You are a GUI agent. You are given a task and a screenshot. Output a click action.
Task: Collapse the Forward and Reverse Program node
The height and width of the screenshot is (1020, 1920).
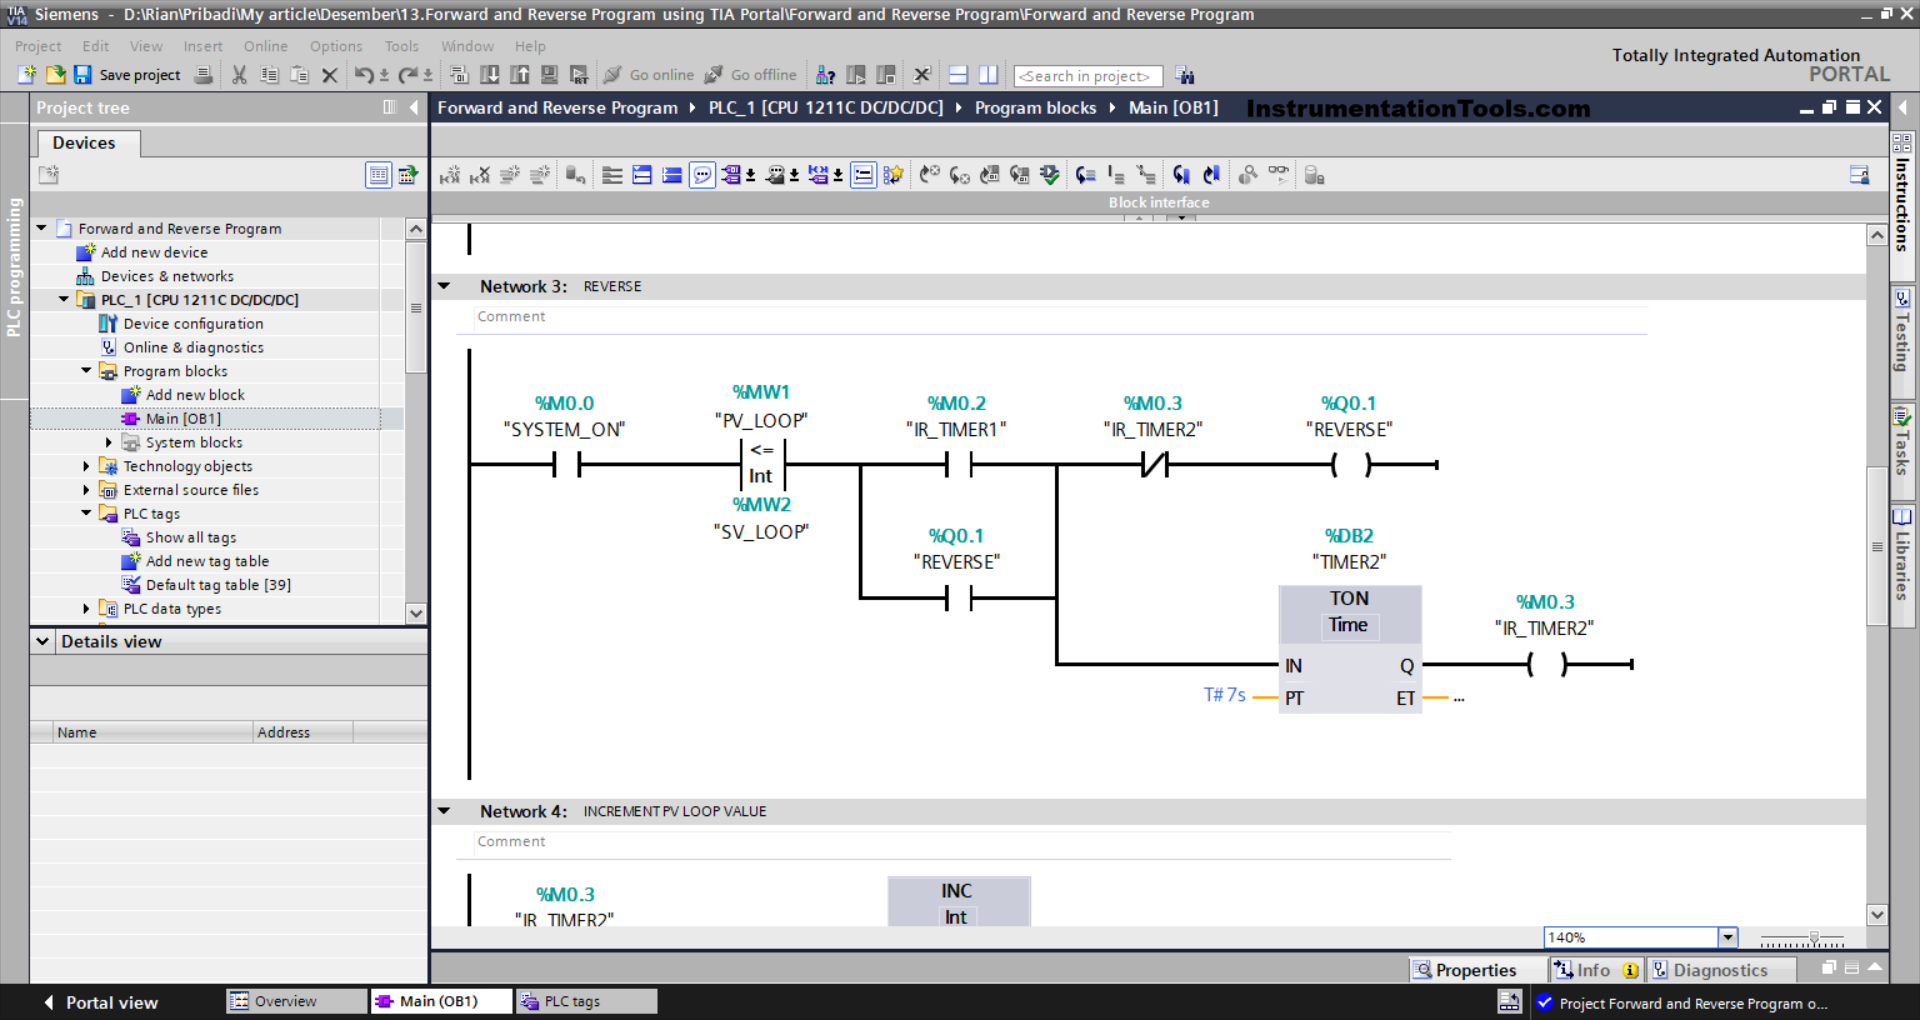tap(42, 228)
